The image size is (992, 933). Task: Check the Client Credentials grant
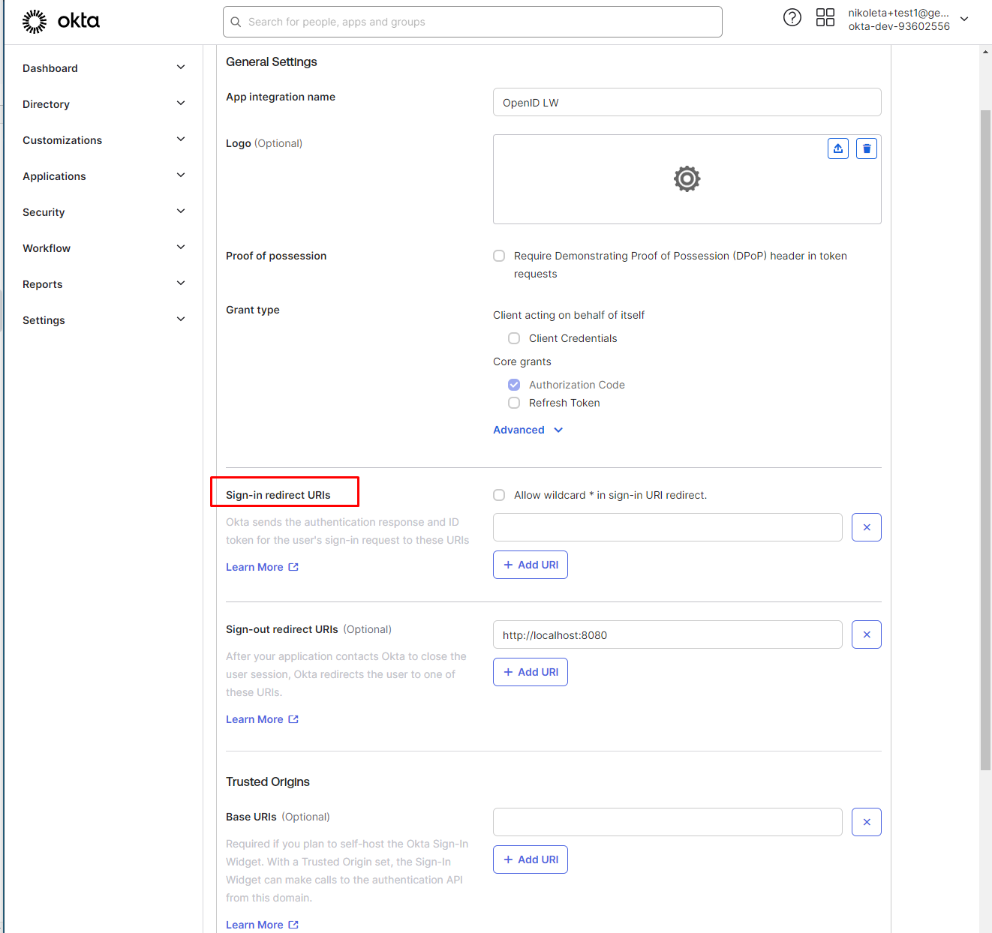[x=514, y=338]
